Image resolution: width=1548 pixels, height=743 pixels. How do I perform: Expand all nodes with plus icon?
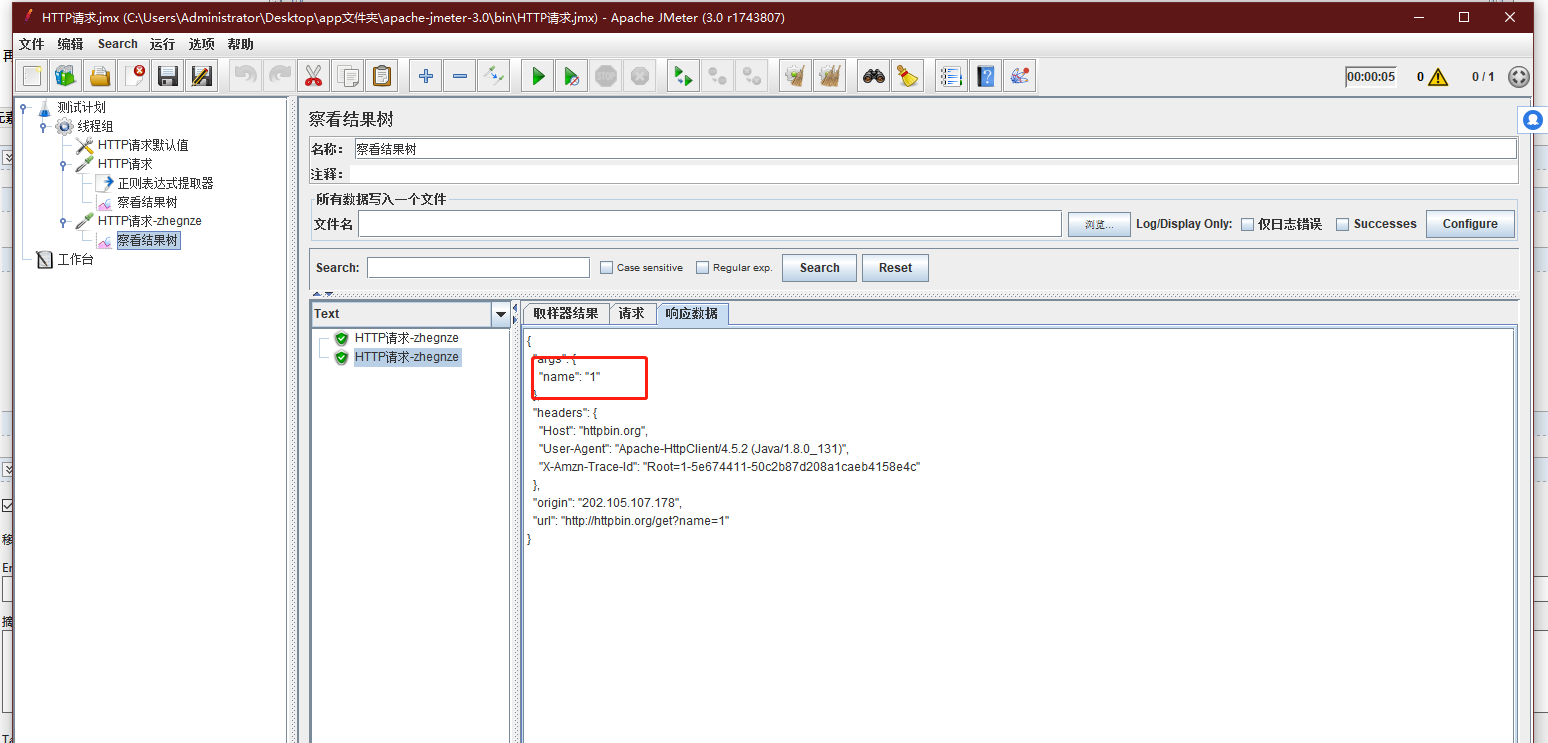pos(425,76)
